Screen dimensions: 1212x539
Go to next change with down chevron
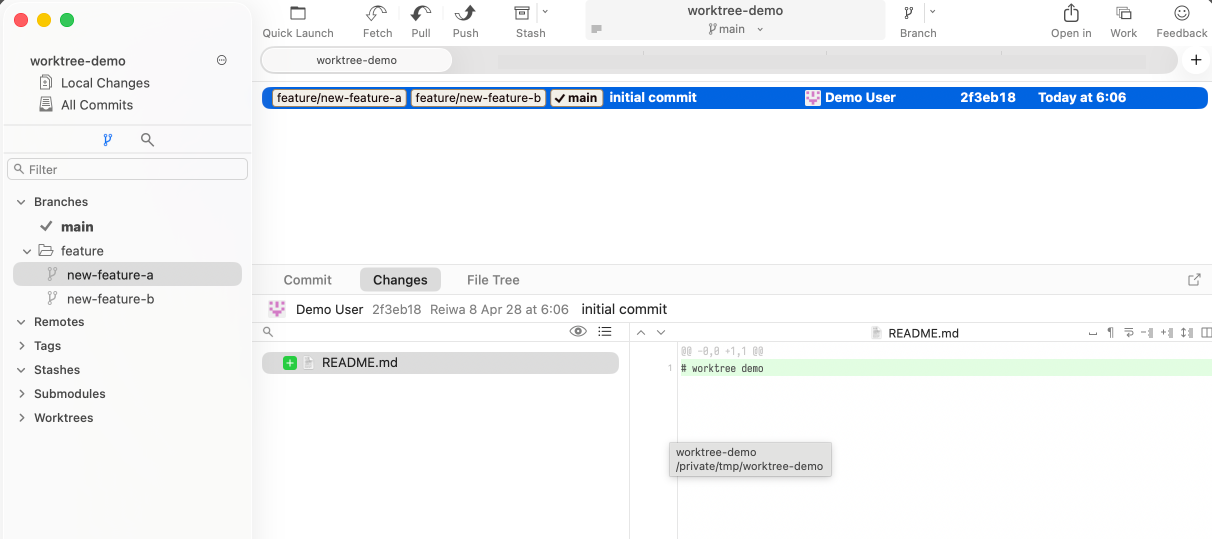(661, 332)
